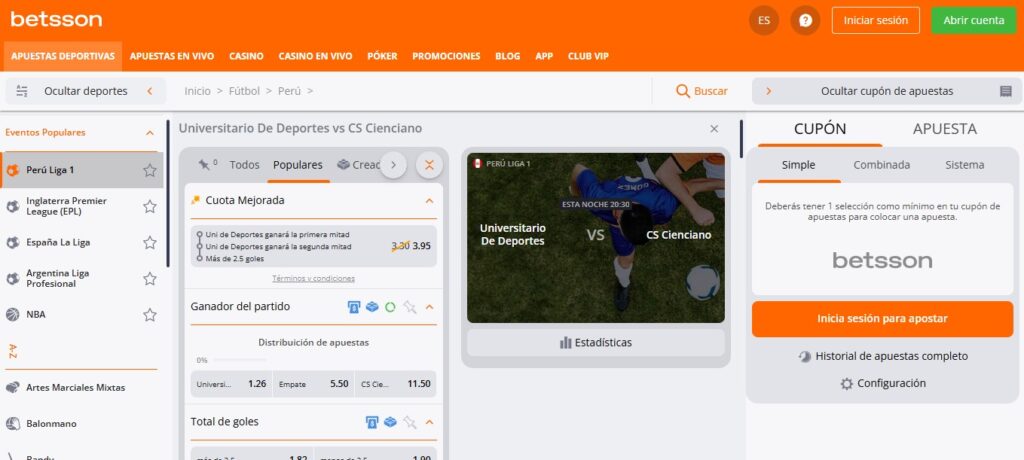Switch to Populares markets tab

298,165
